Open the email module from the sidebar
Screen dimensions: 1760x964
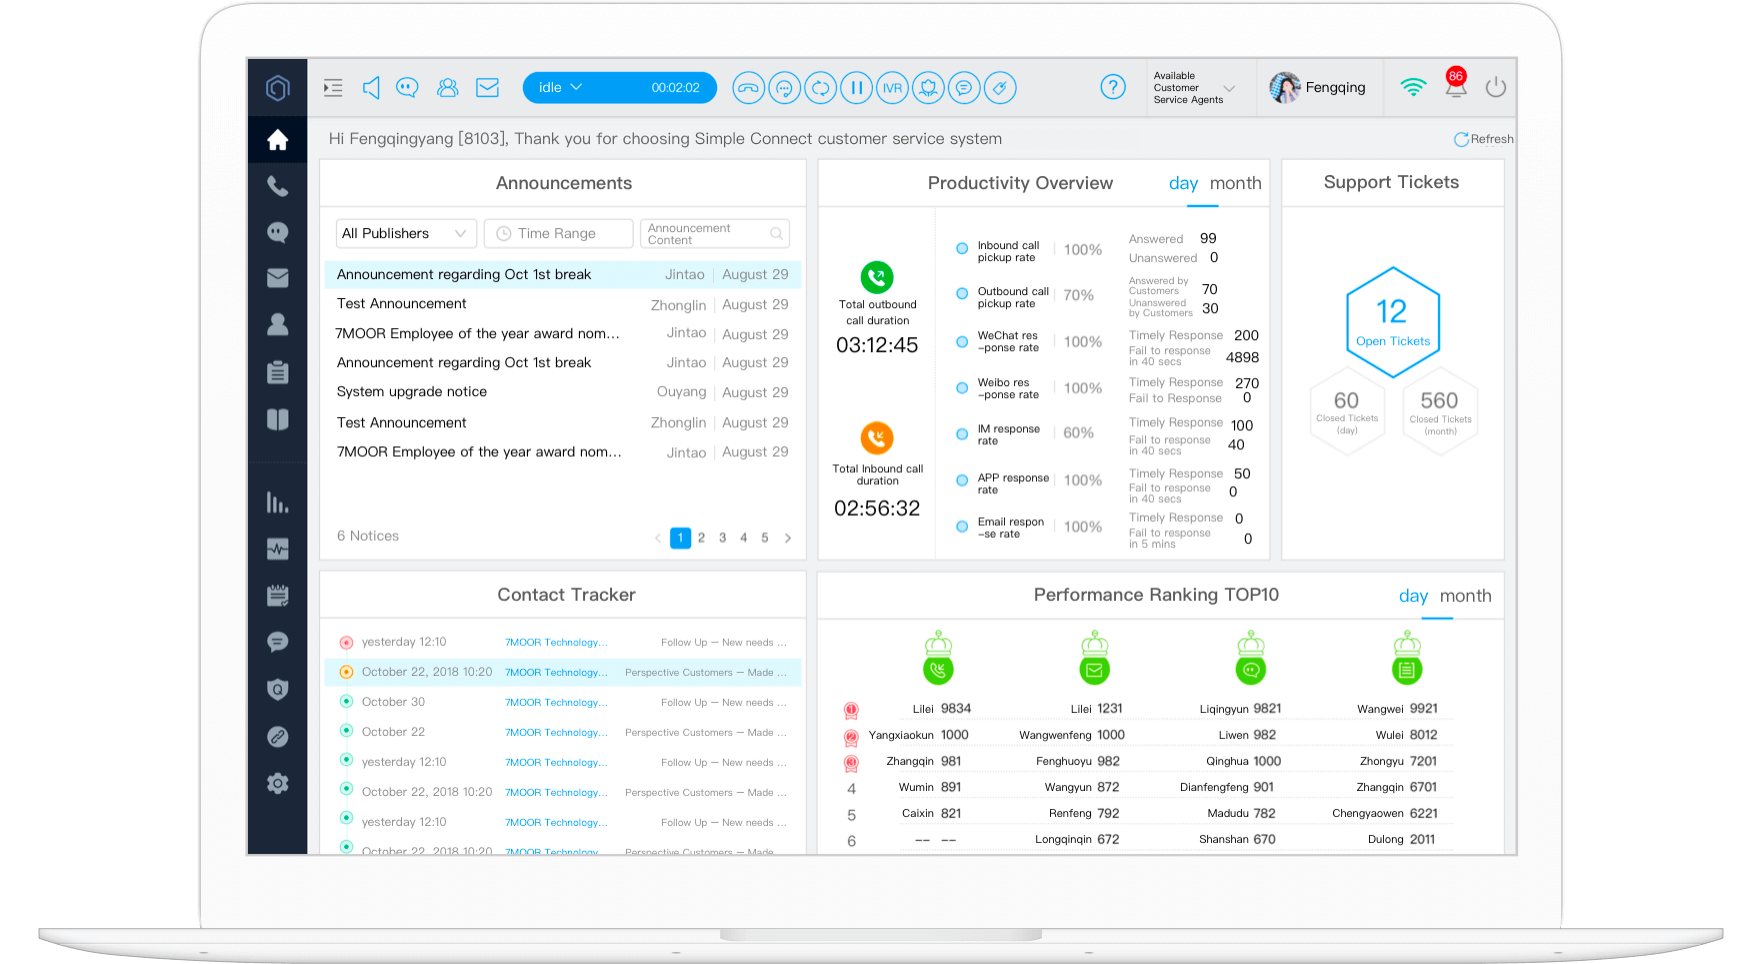point(277,277)
